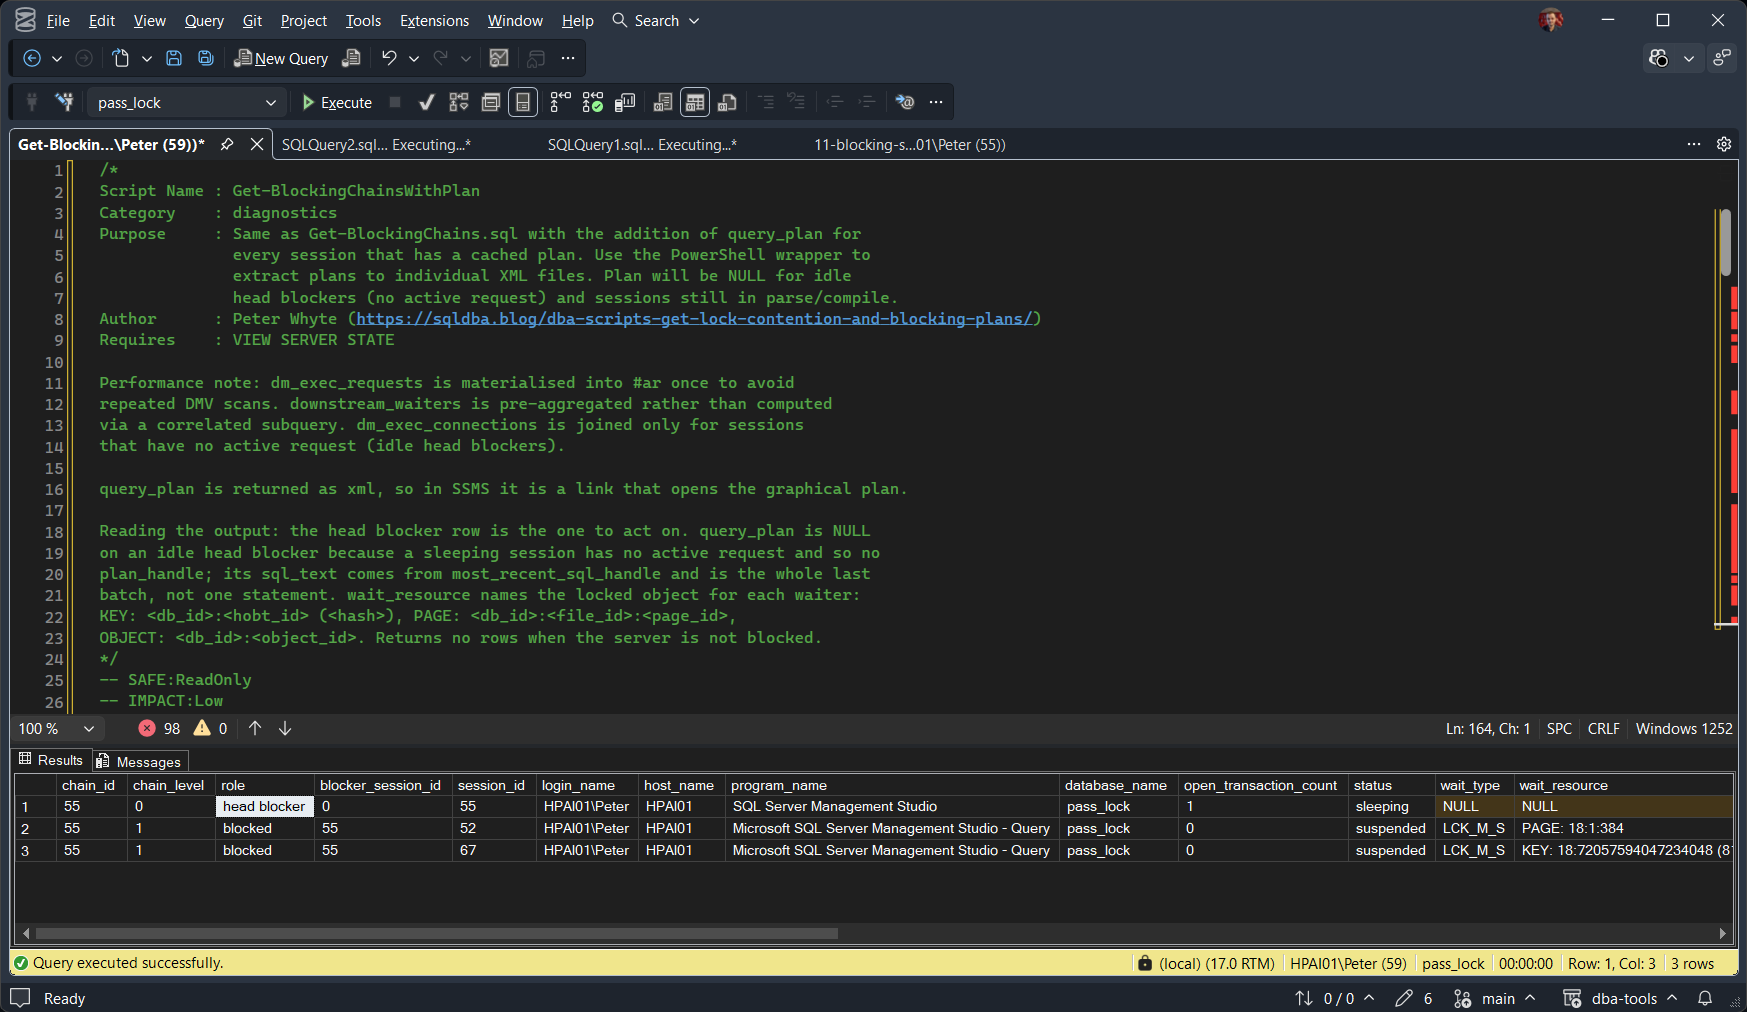This screenshot has width=1747, height=1012.
Task: Close the Get-Blockin tab
Action: [257, 144]
